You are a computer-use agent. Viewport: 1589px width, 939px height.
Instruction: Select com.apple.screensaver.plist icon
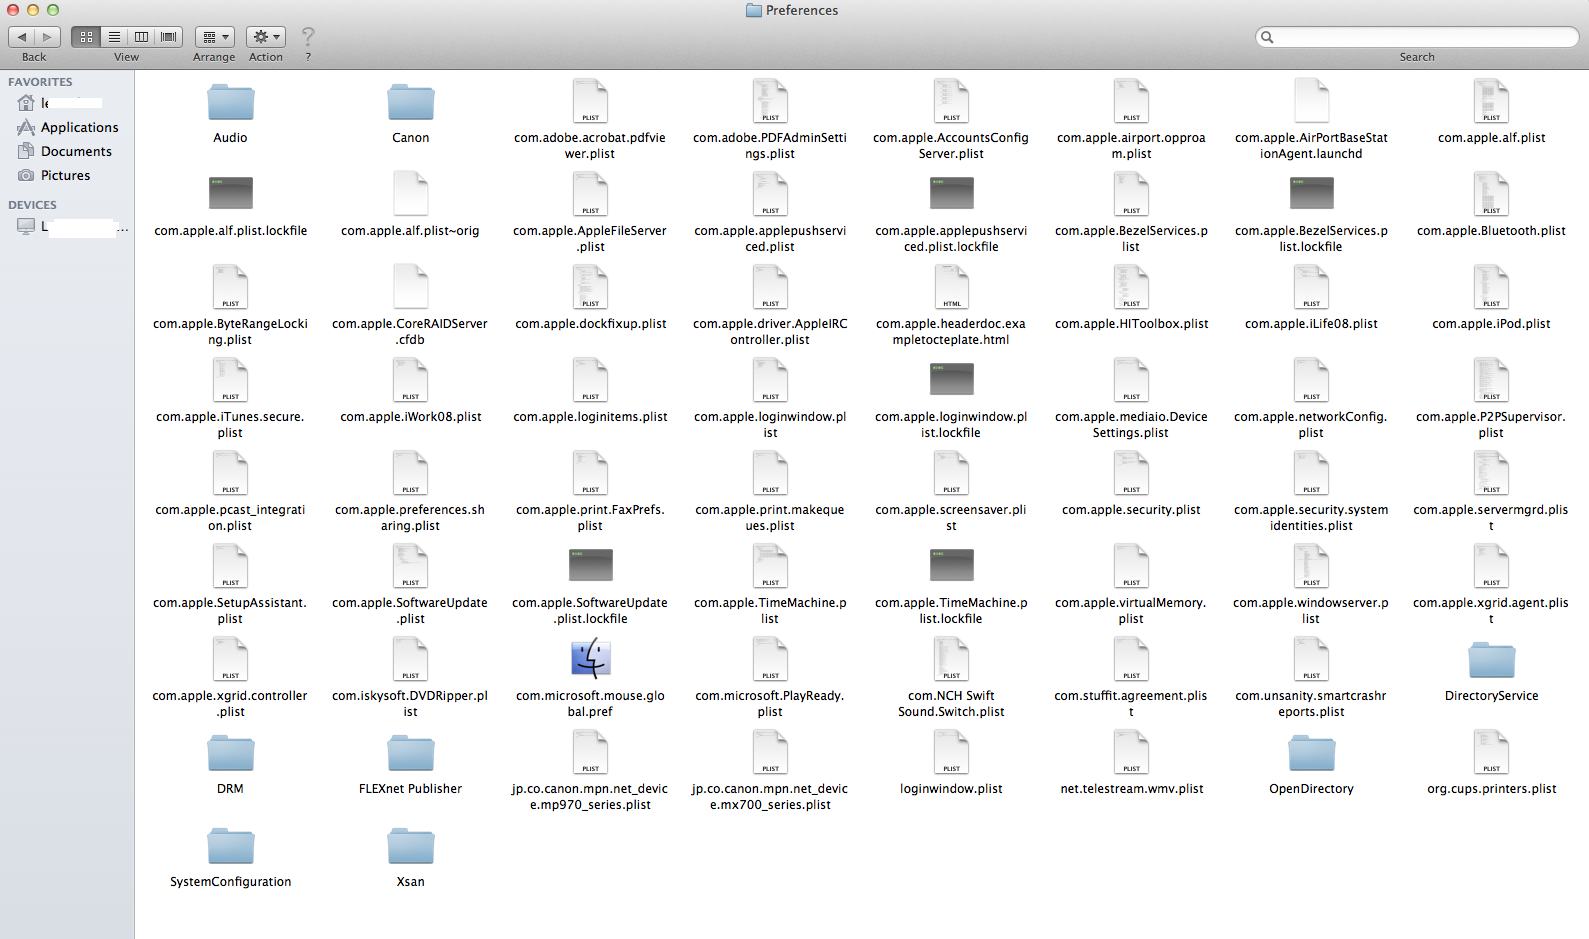[x=951, y=473]
